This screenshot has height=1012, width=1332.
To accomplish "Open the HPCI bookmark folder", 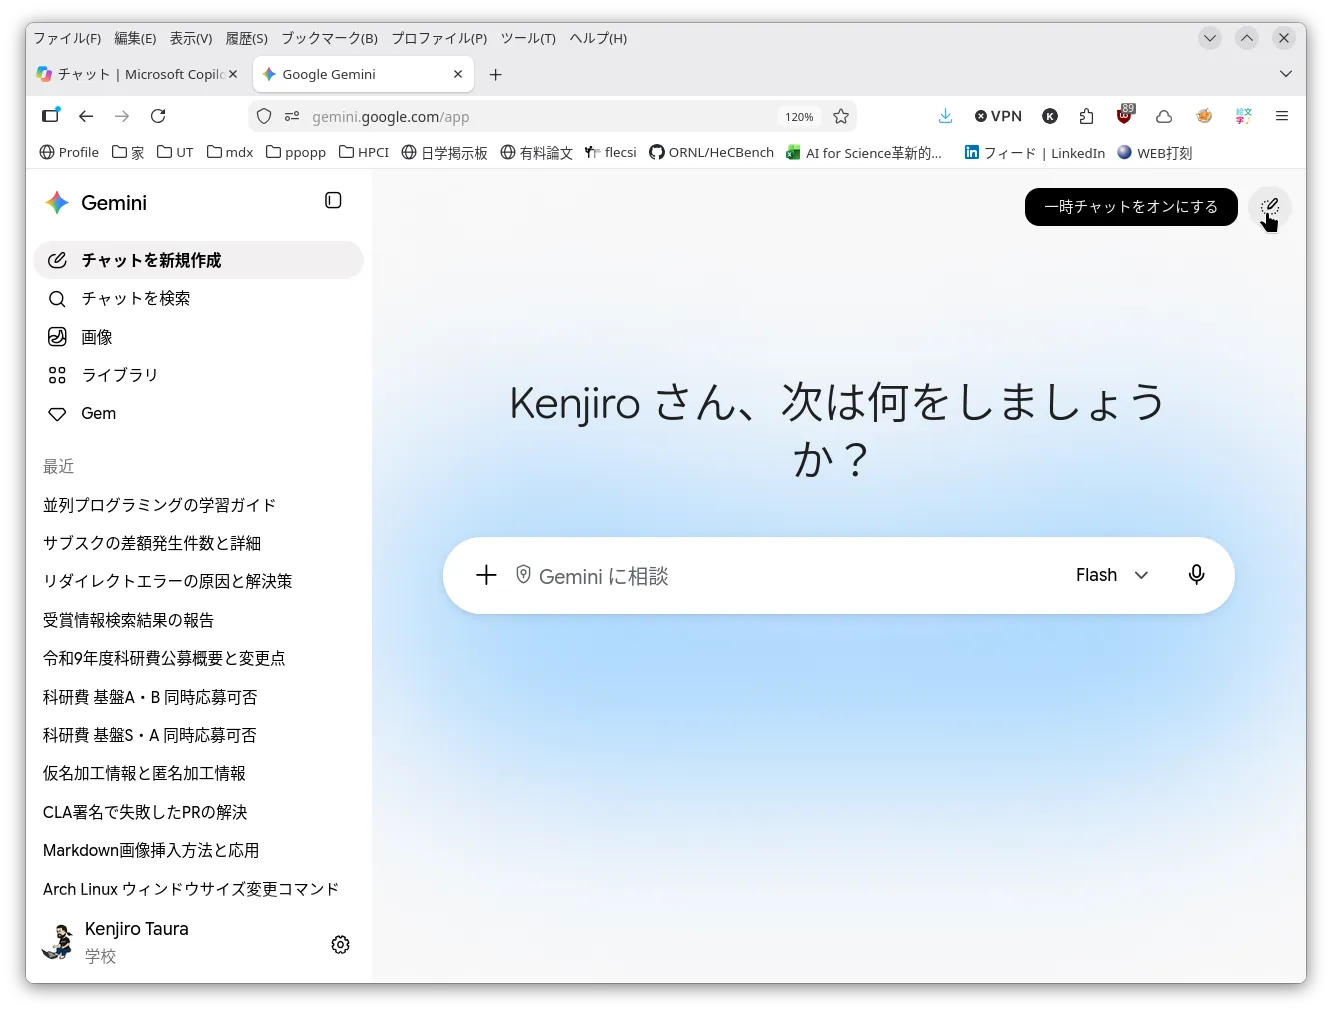I will (364, 152).
